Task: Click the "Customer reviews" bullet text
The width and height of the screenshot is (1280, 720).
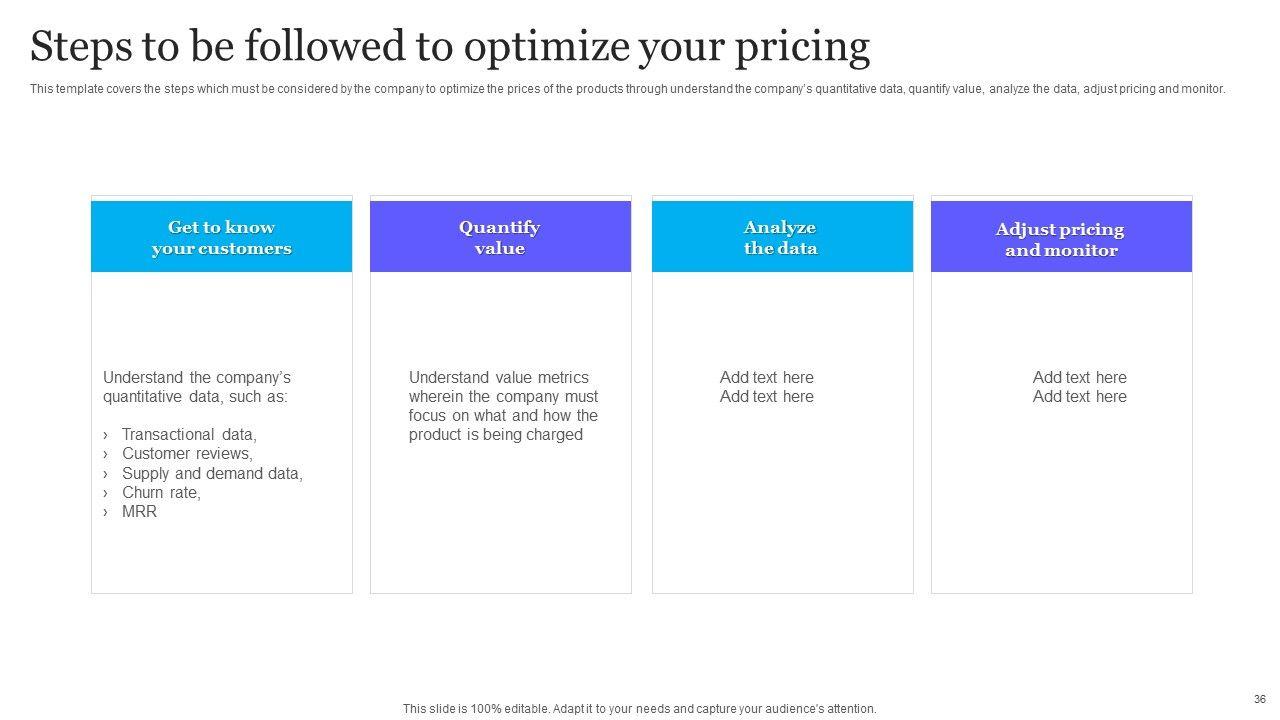Action: (187, 454)
